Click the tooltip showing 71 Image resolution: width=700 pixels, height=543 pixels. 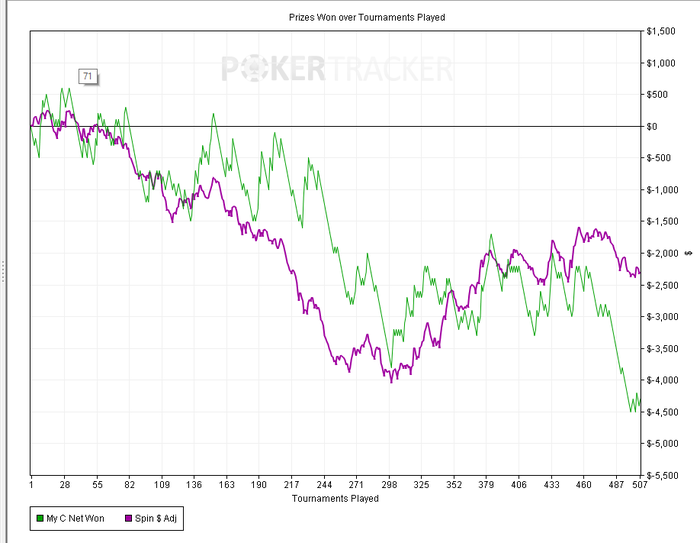tap(88, 76)
